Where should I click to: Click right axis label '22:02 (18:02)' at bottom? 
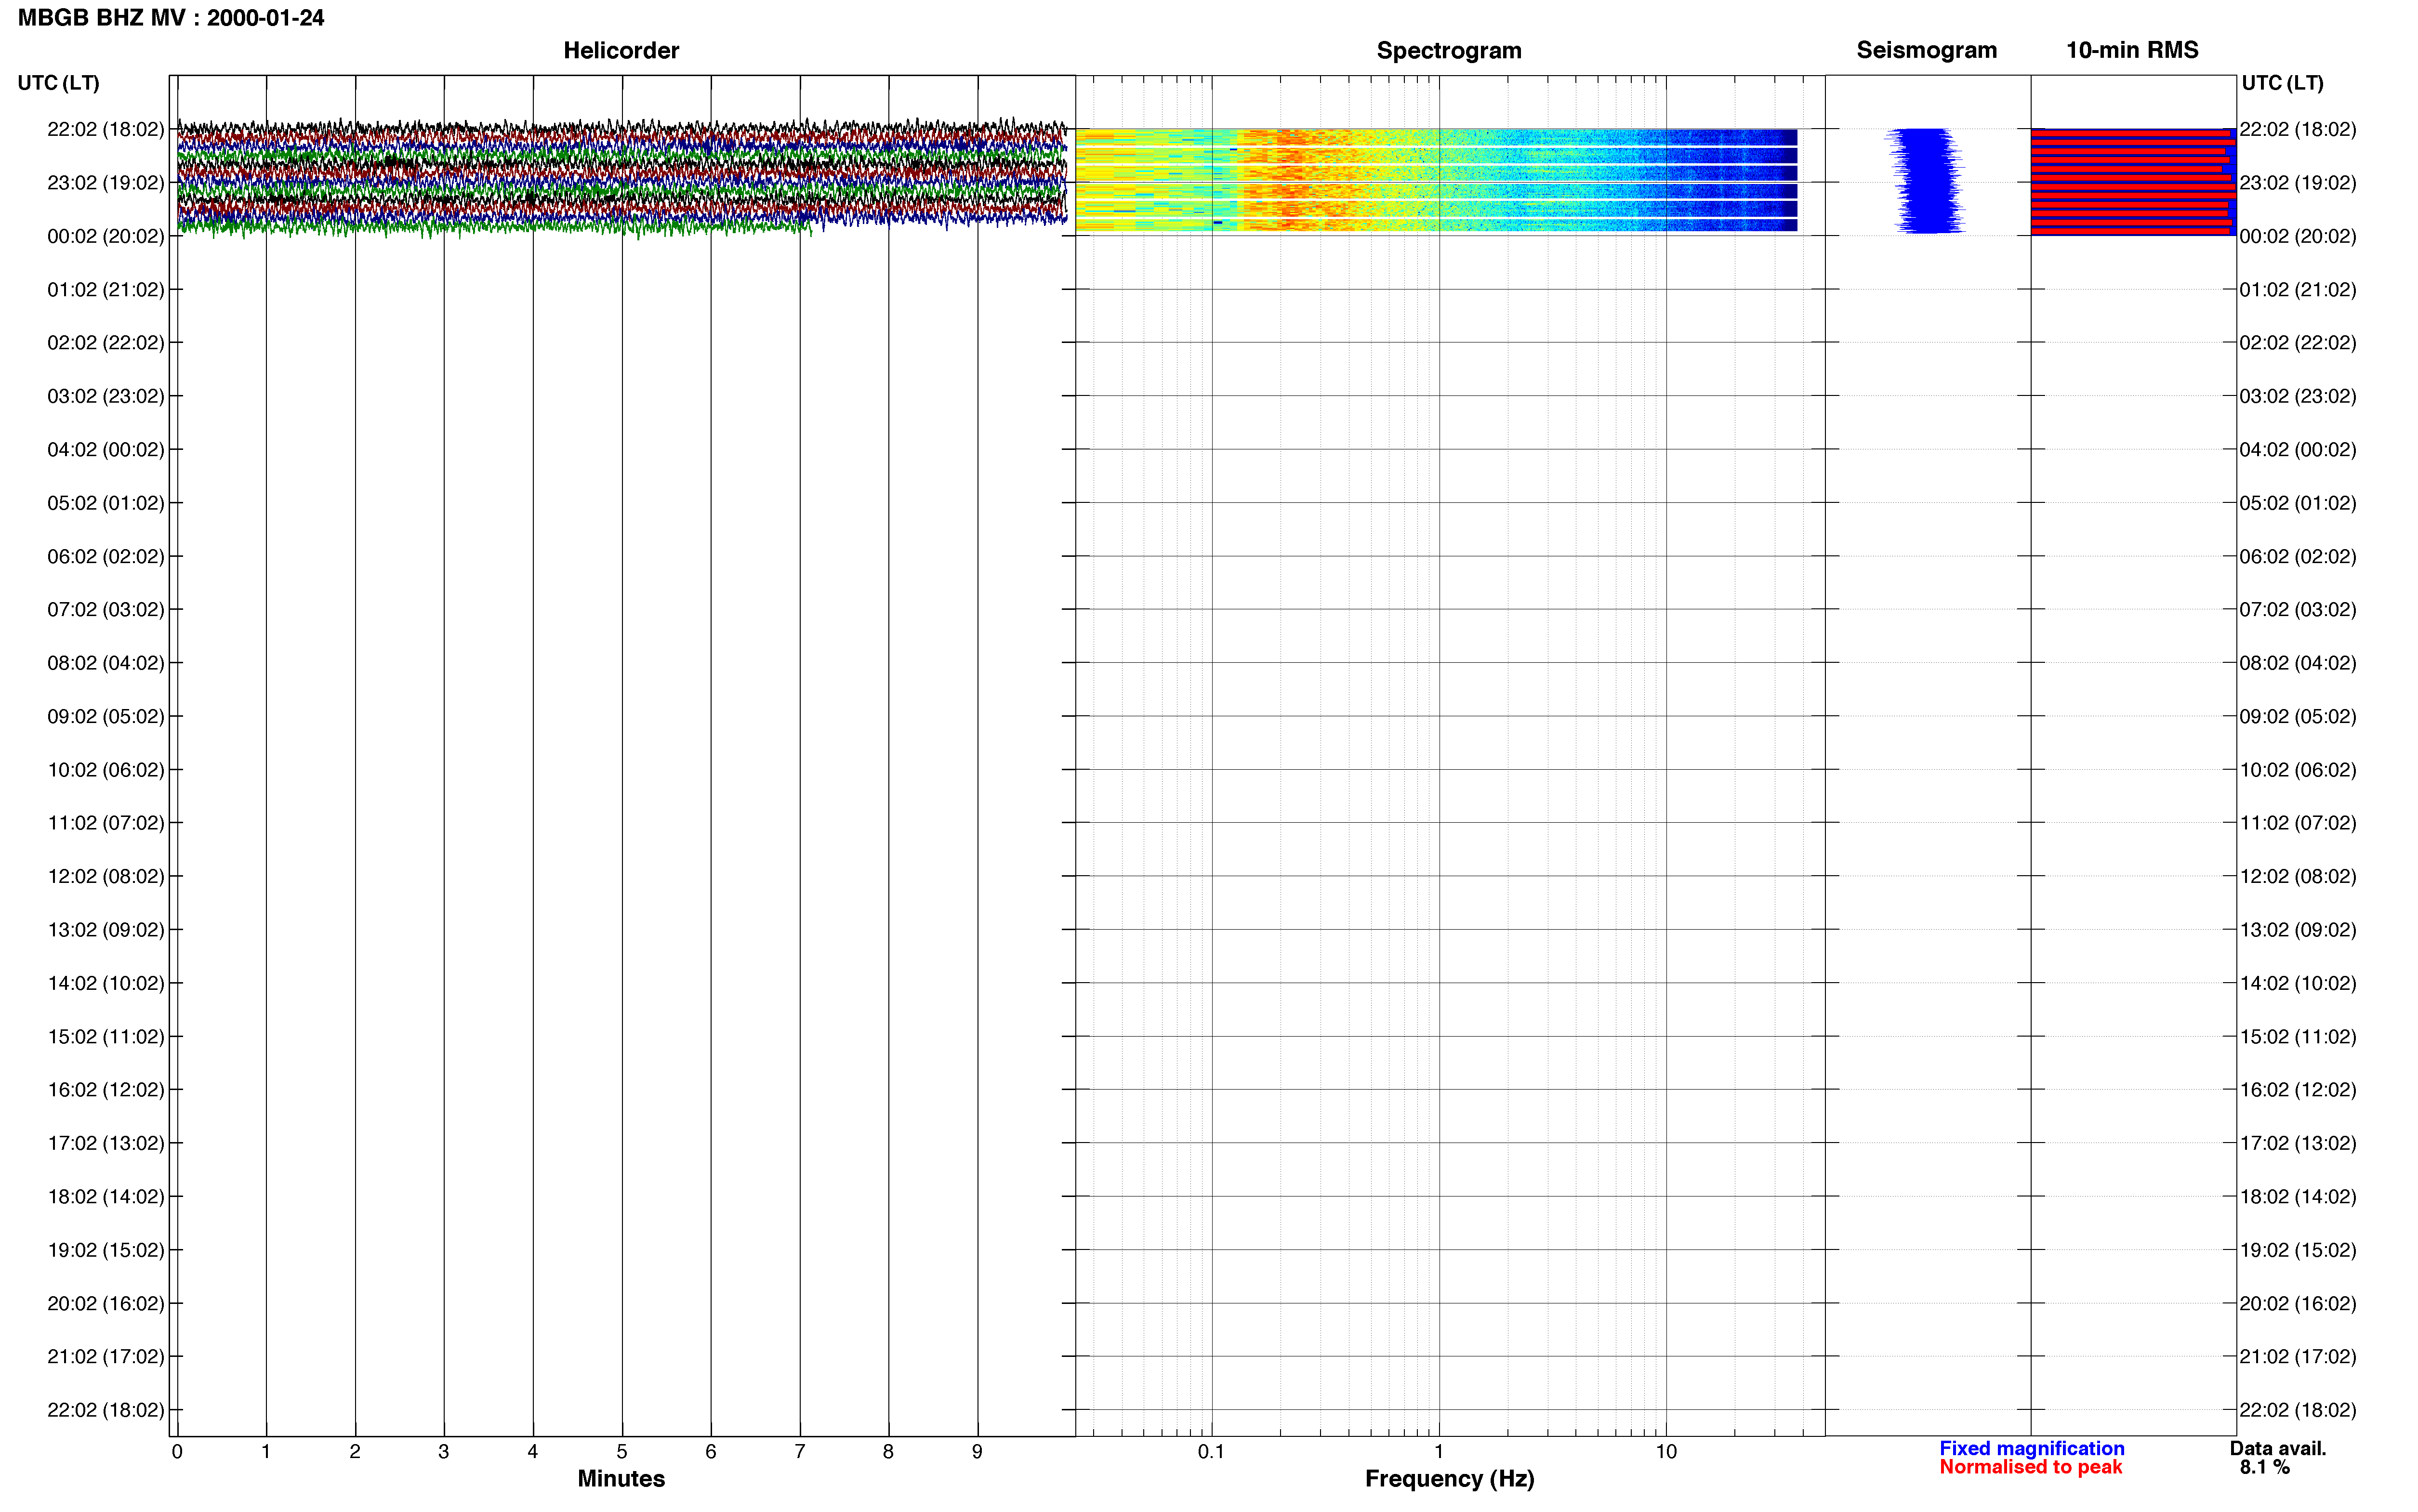pyautogui.click(x=2298, y=1410)
